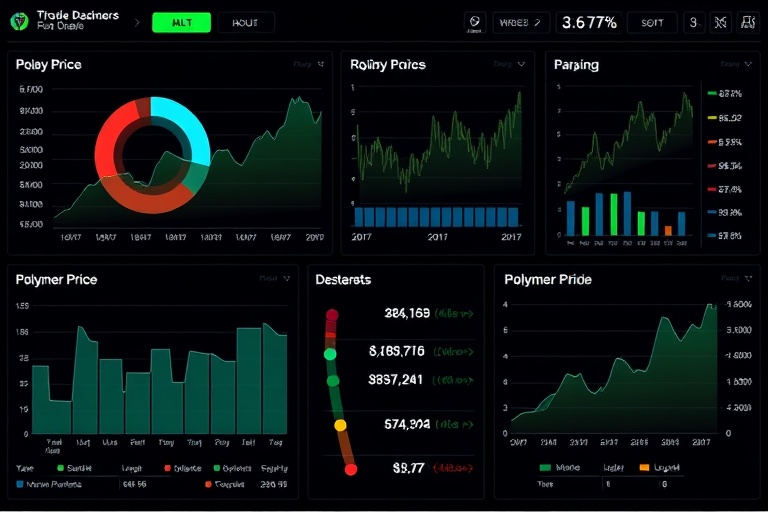This screenshot has height=512, width=768.
Task: Click the button labeled 3 in top bar
Action: 694,22
